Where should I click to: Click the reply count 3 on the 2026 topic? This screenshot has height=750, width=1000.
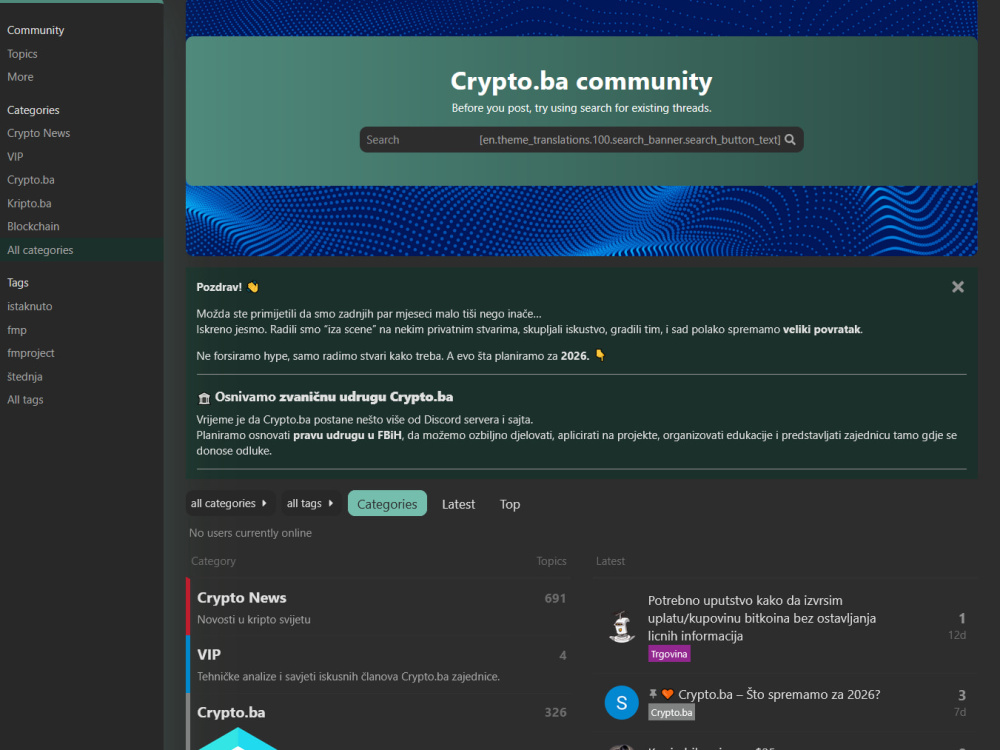point(962,695)
